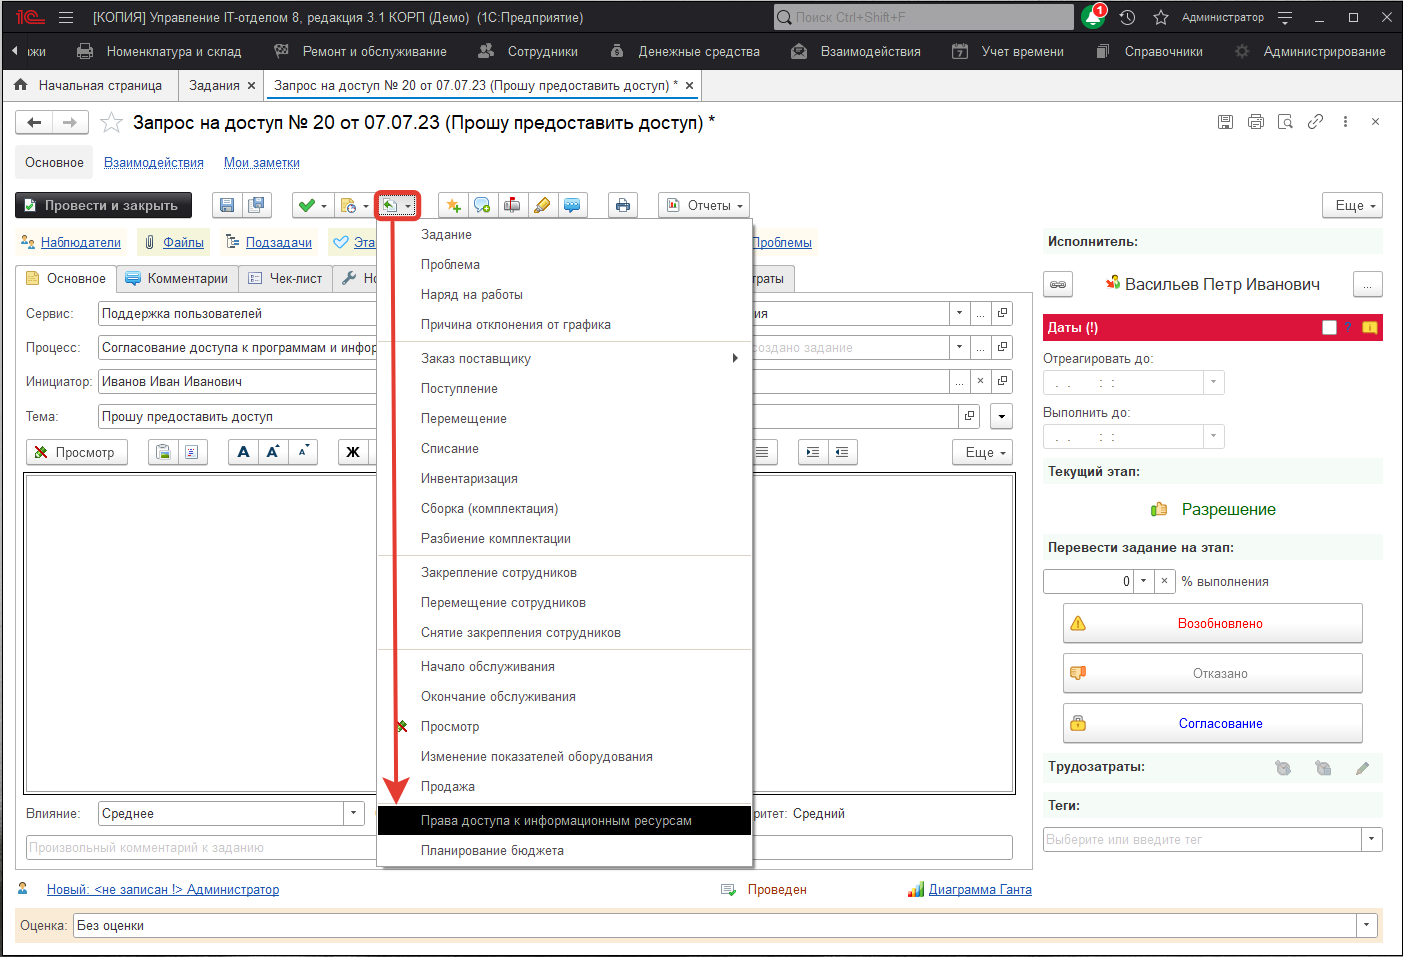Open notifications bell with red badge
1403x957 pixels.
tap(1092, 18)
